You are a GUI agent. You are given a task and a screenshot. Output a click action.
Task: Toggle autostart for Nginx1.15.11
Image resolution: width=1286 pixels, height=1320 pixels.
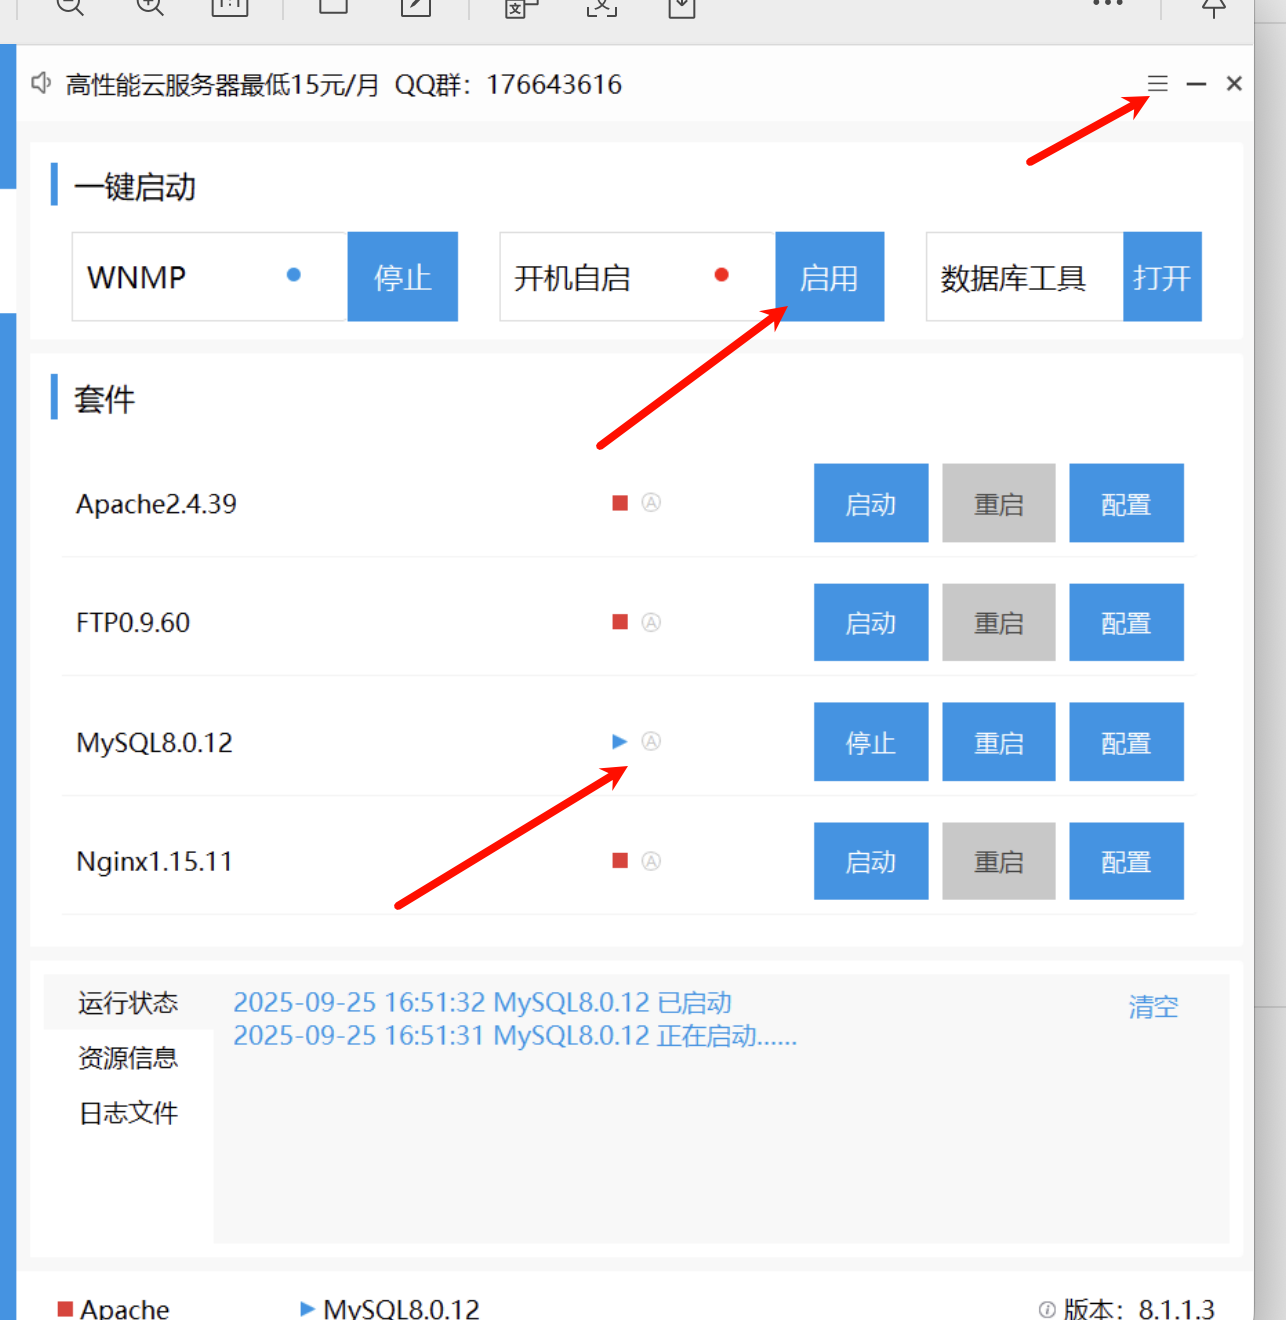651,860
